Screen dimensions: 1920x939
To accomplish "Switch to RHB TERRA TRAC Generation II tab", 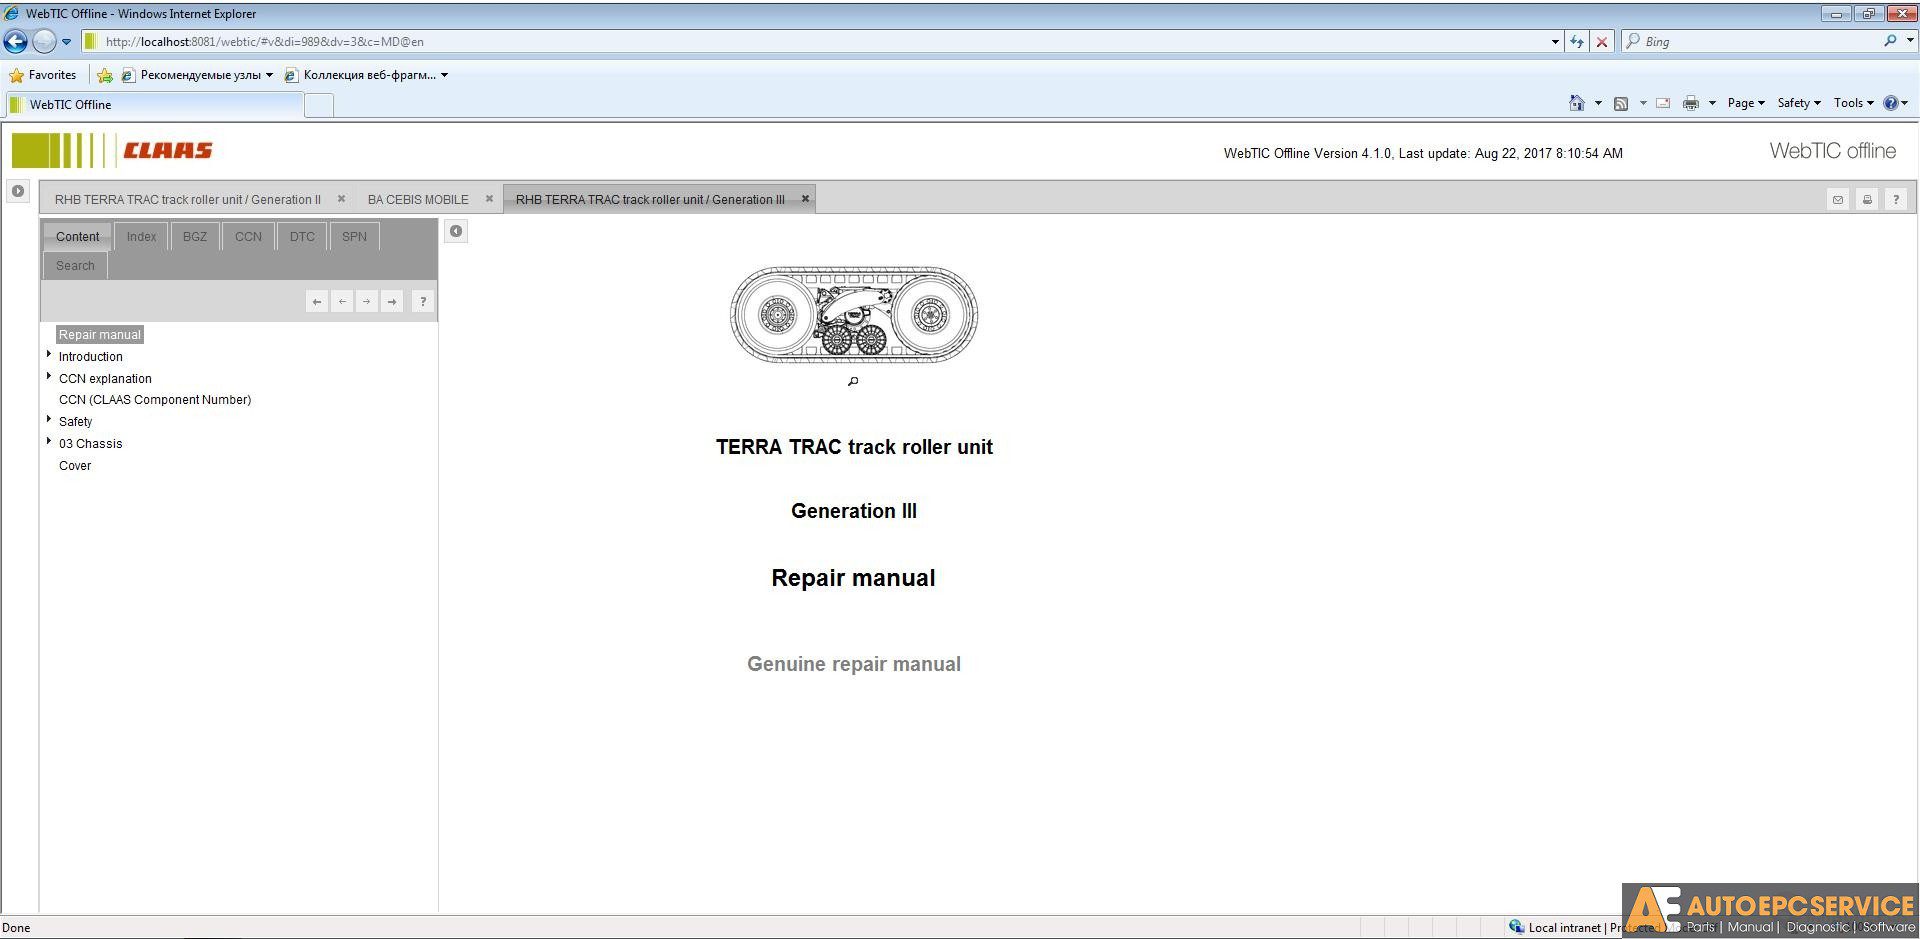I will (188, 199).
